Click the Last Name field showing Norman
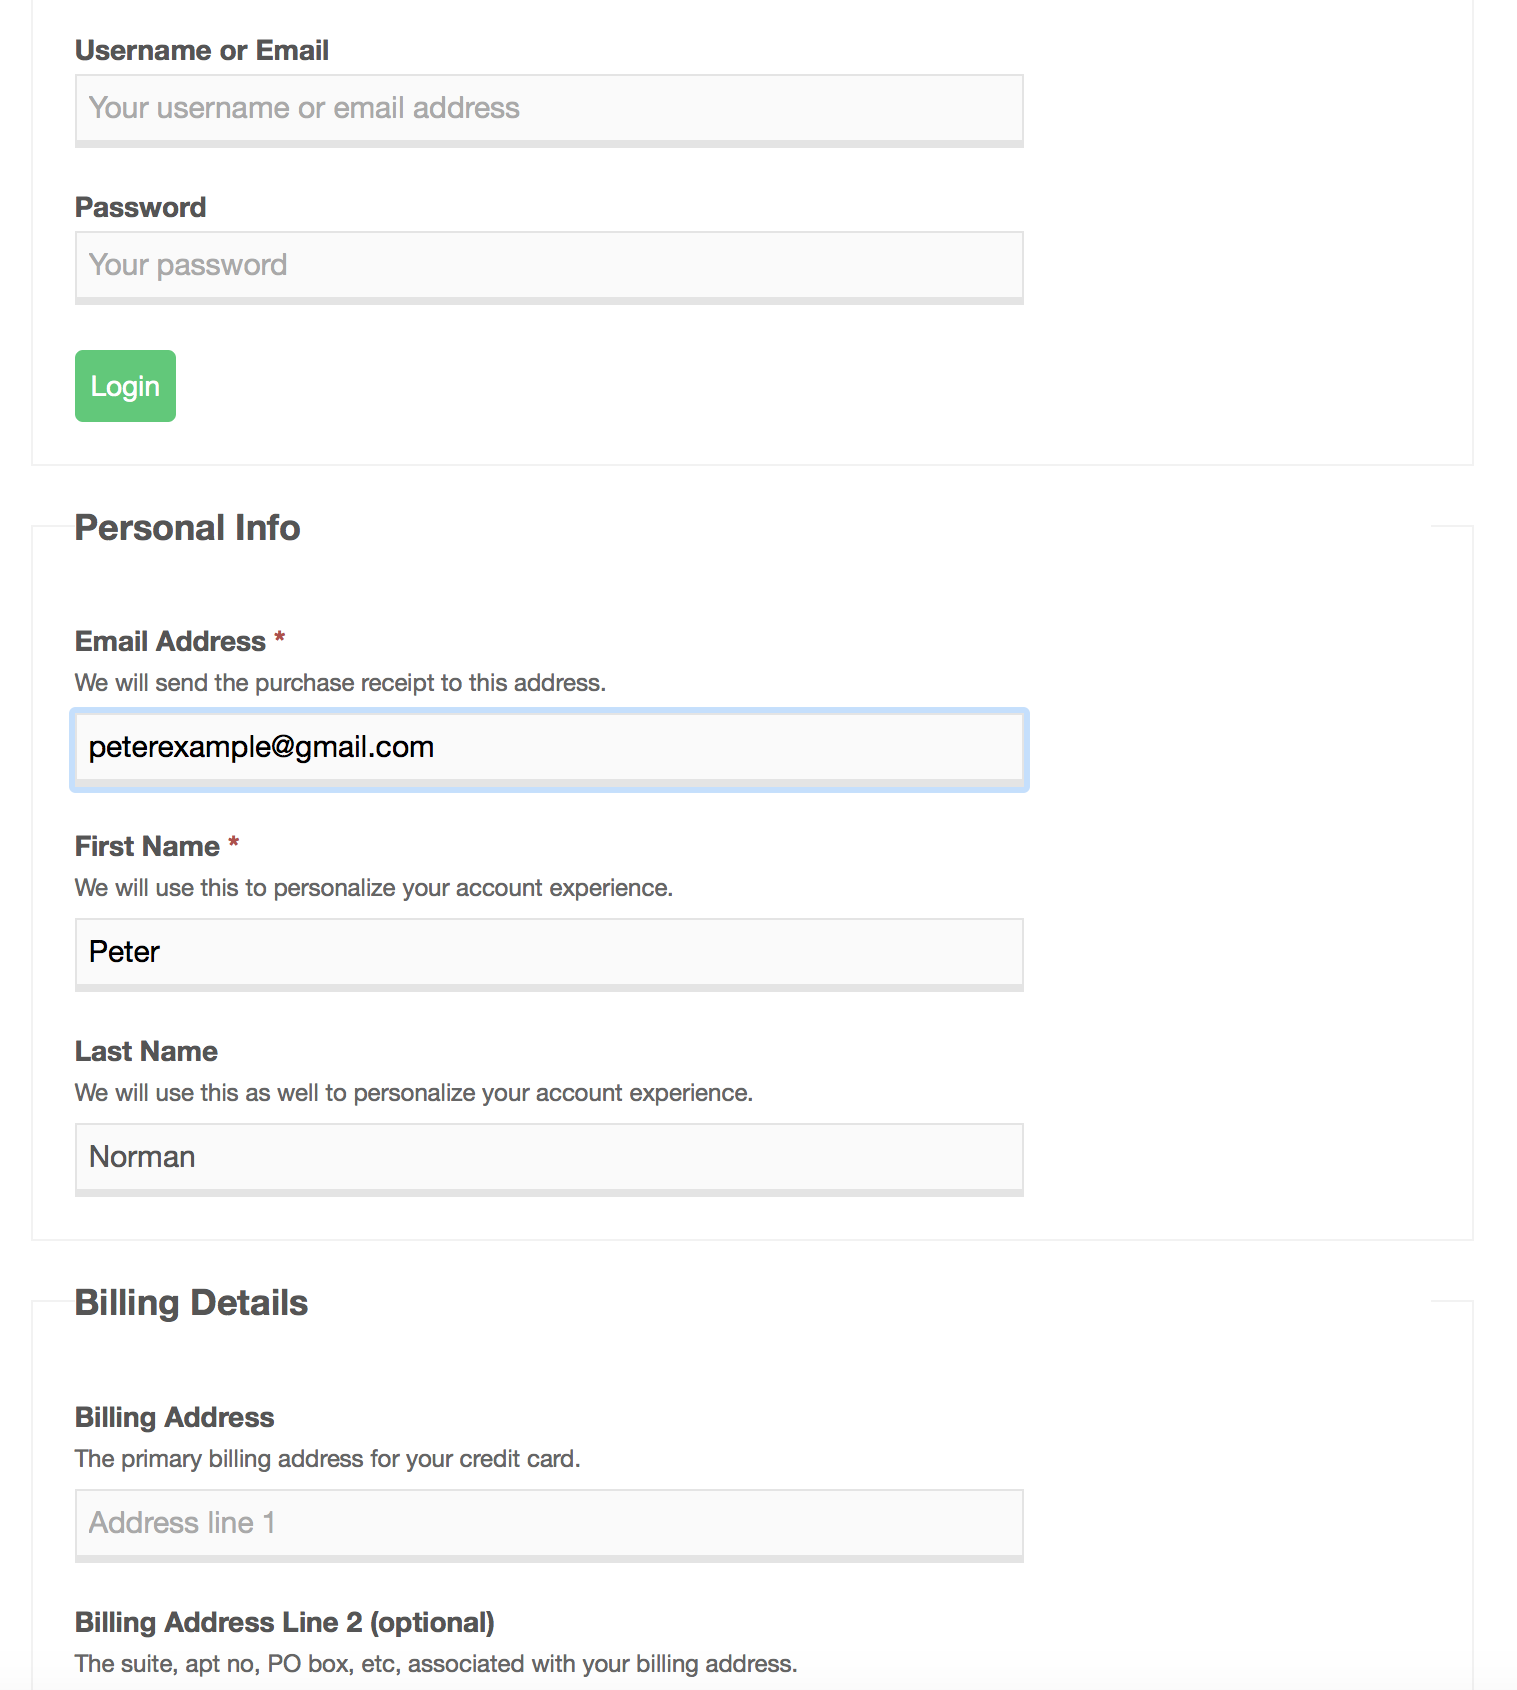 [549, 1159]
